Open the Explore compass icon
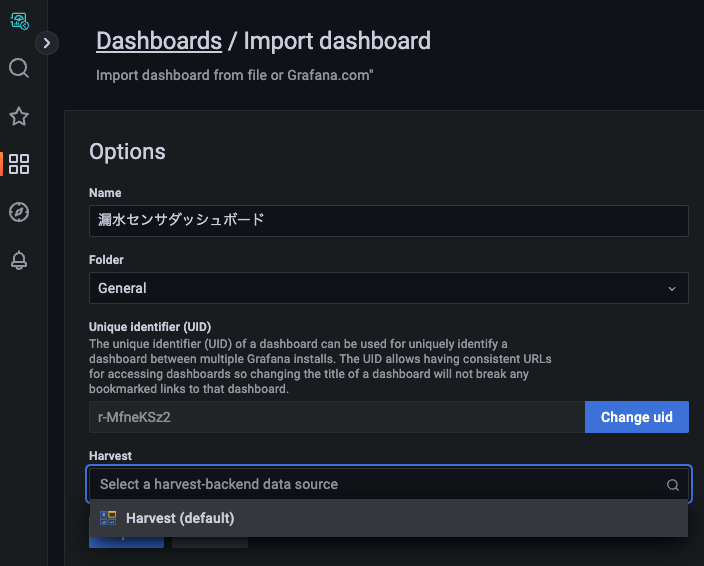Viewport: 704px width, 566px height. [19, 212]
